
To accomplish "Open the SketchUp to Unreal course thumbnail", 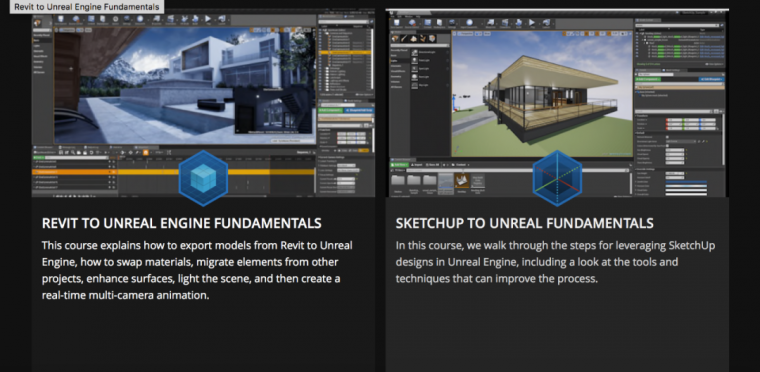I will (x=557, y=103).
